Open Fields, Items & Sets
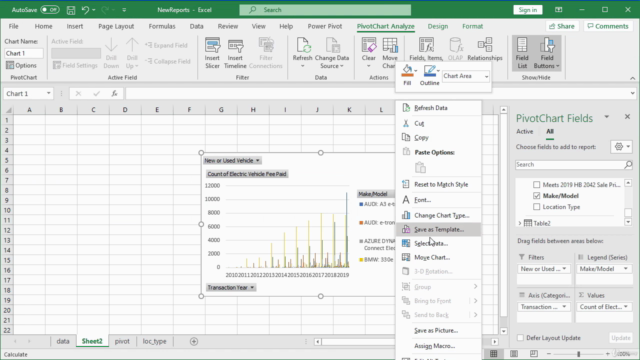The image size is (640, 360). click(426, 49)
